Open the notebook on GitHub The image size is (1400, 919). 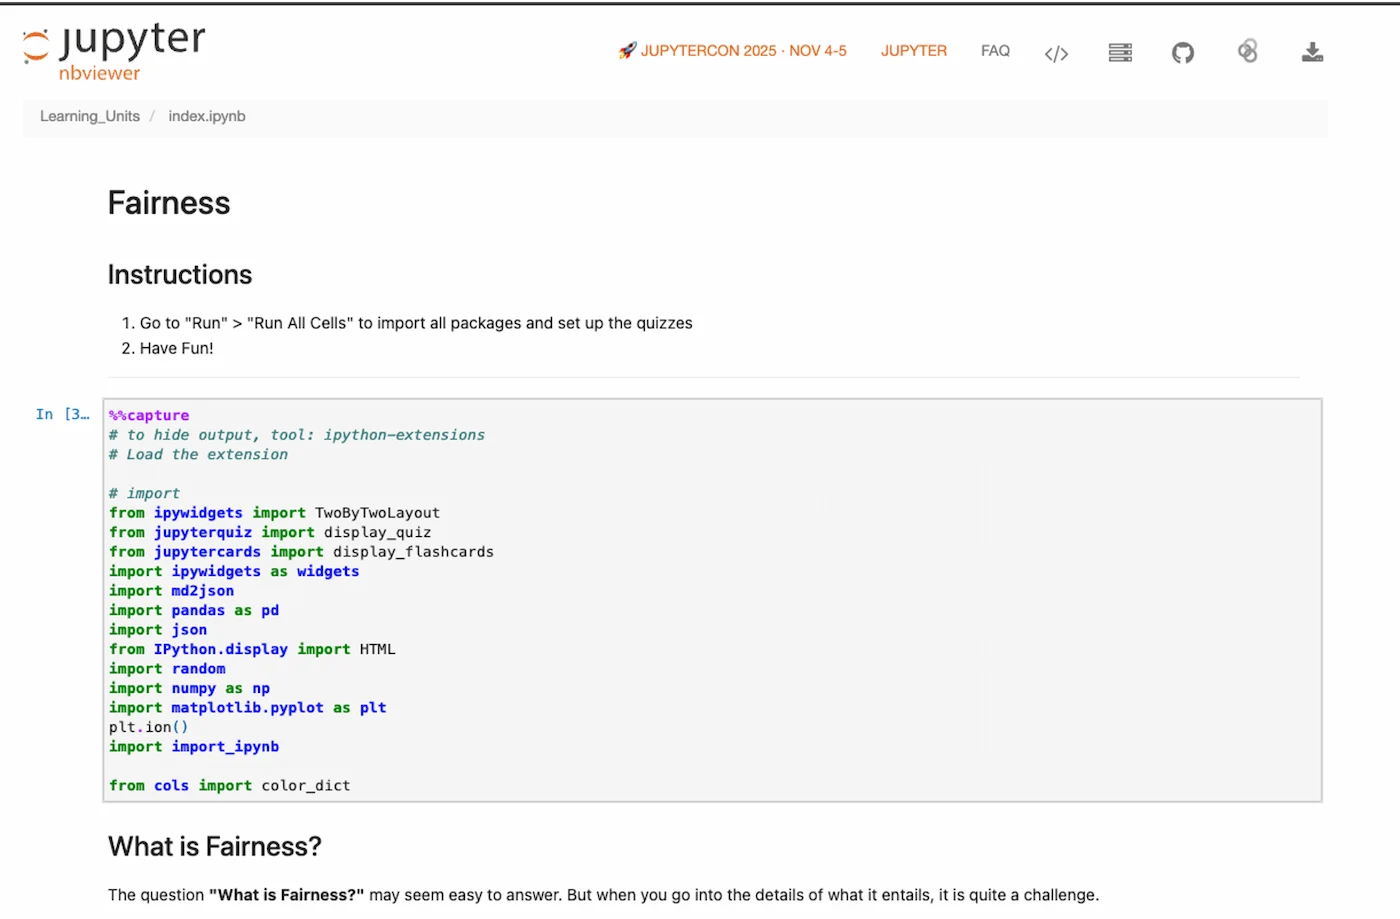(1183, 52)
